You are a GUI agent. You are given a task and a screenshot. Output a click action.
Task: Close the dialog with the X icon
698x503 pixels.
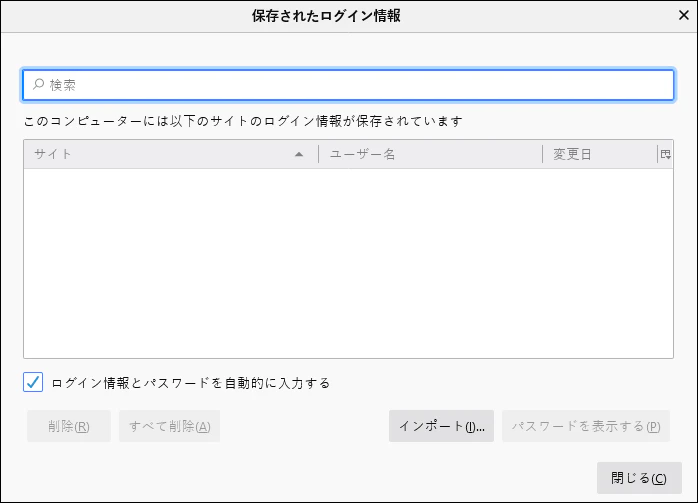[684, 15]
